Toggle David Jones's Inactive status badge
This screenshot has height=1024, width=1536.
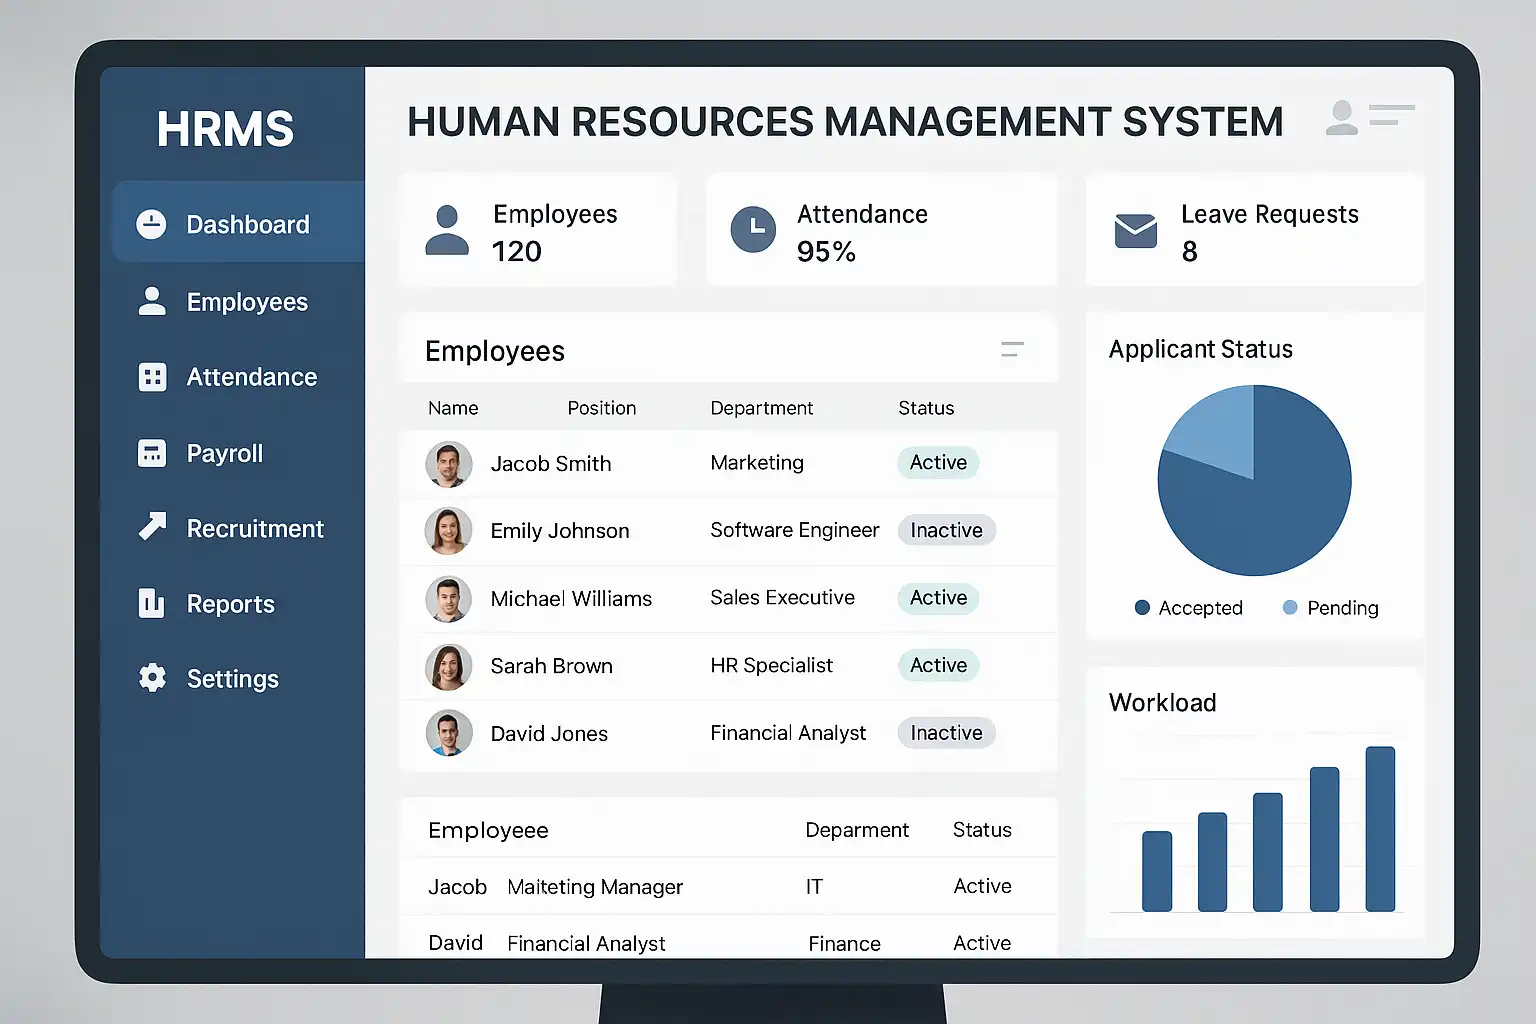tap(946, 733)
